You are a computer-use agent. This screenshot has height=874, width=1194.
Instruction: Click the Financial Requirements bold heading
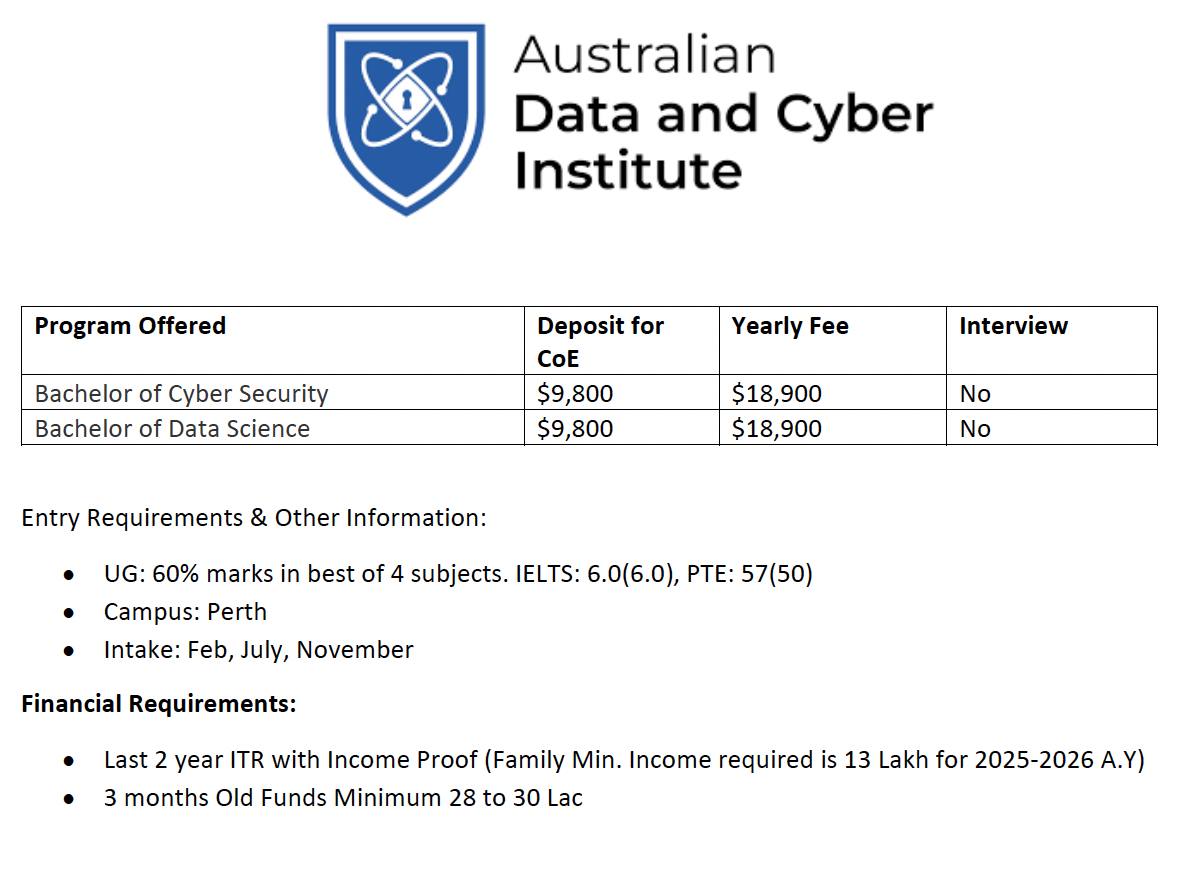[x=158, y=703]
